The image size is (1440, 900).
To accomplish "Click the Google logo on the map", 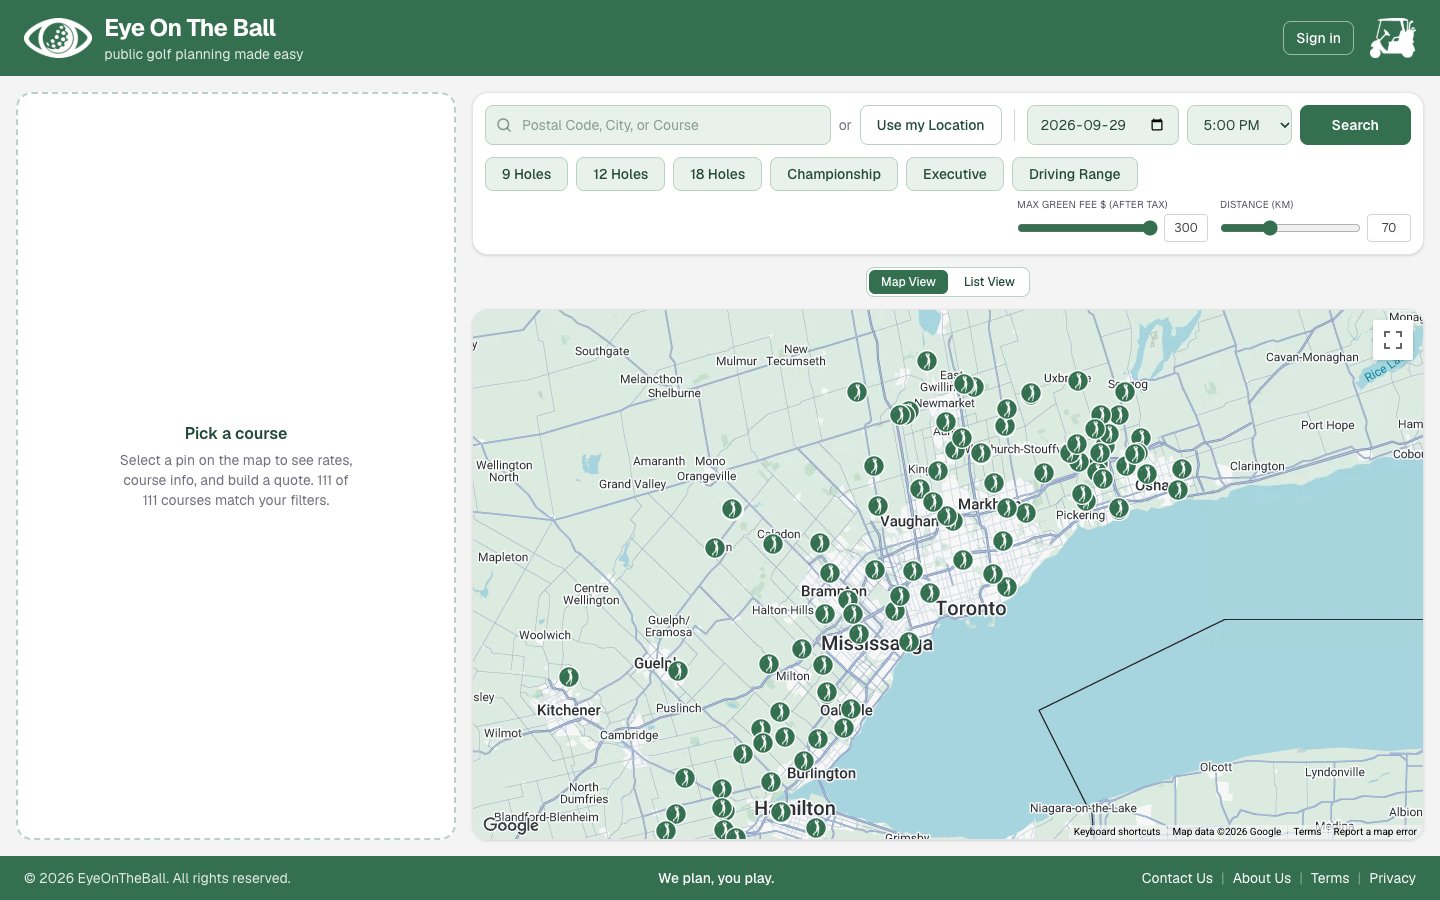I will (x=511, y=825).
